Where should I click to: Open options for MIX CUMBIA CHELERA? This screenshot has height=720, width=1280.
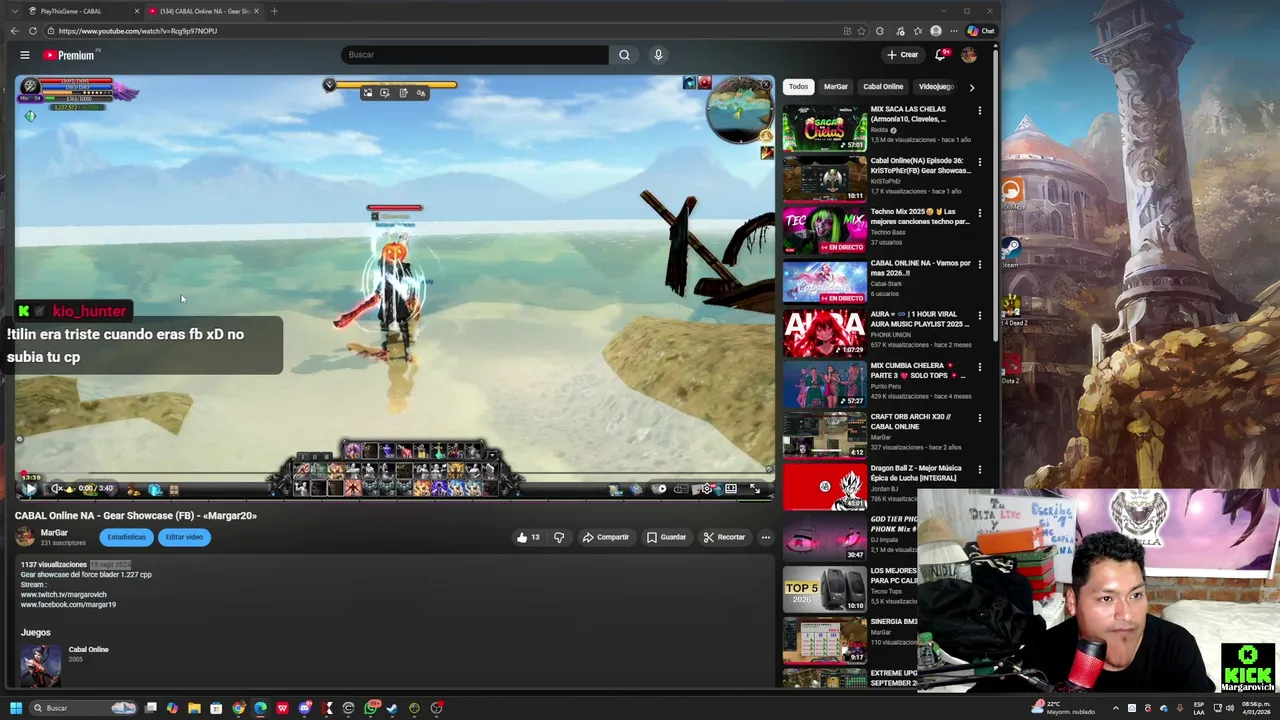coord(979,367)
